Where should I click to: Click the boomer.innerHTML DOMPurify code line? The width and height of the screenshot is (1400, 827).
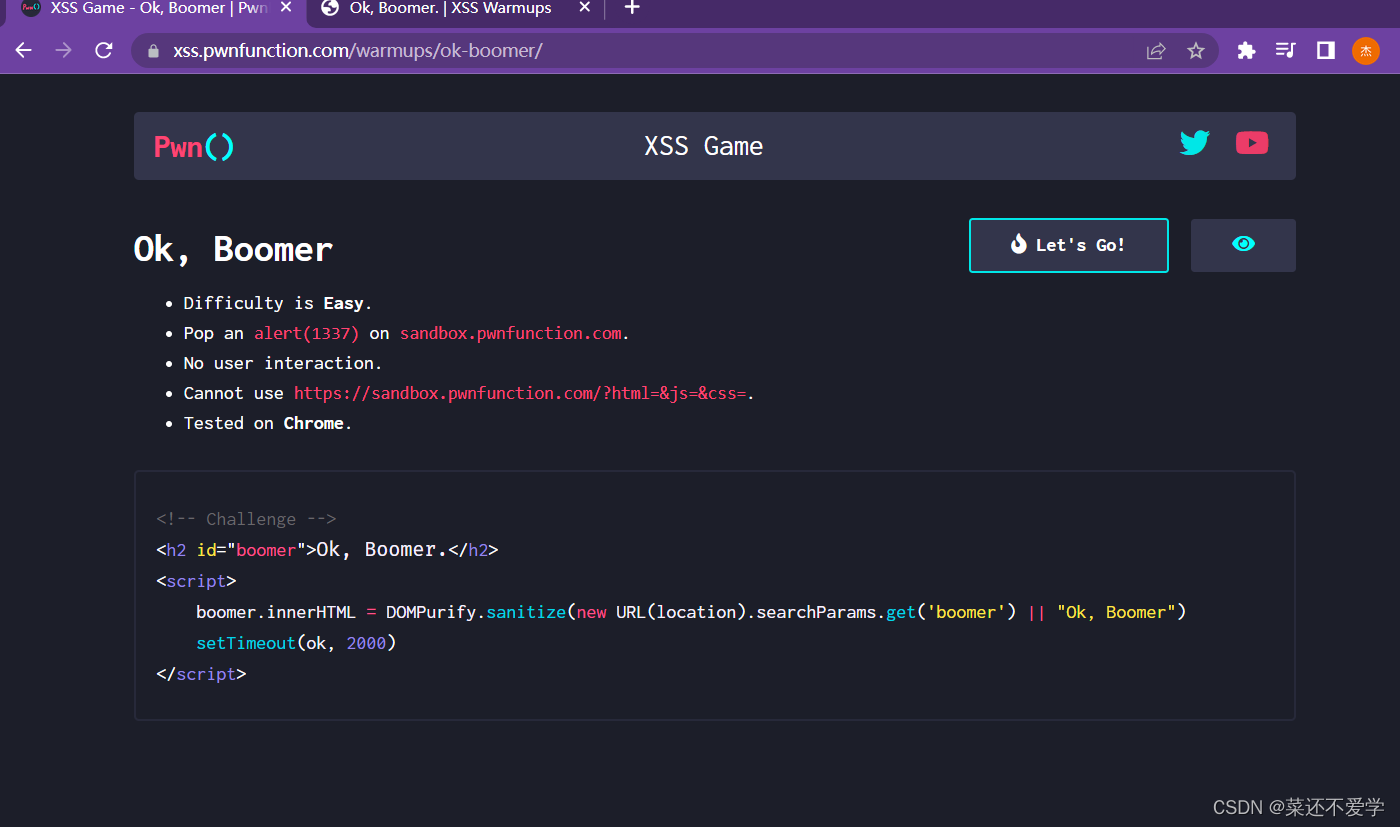click(x=691, y=612)
